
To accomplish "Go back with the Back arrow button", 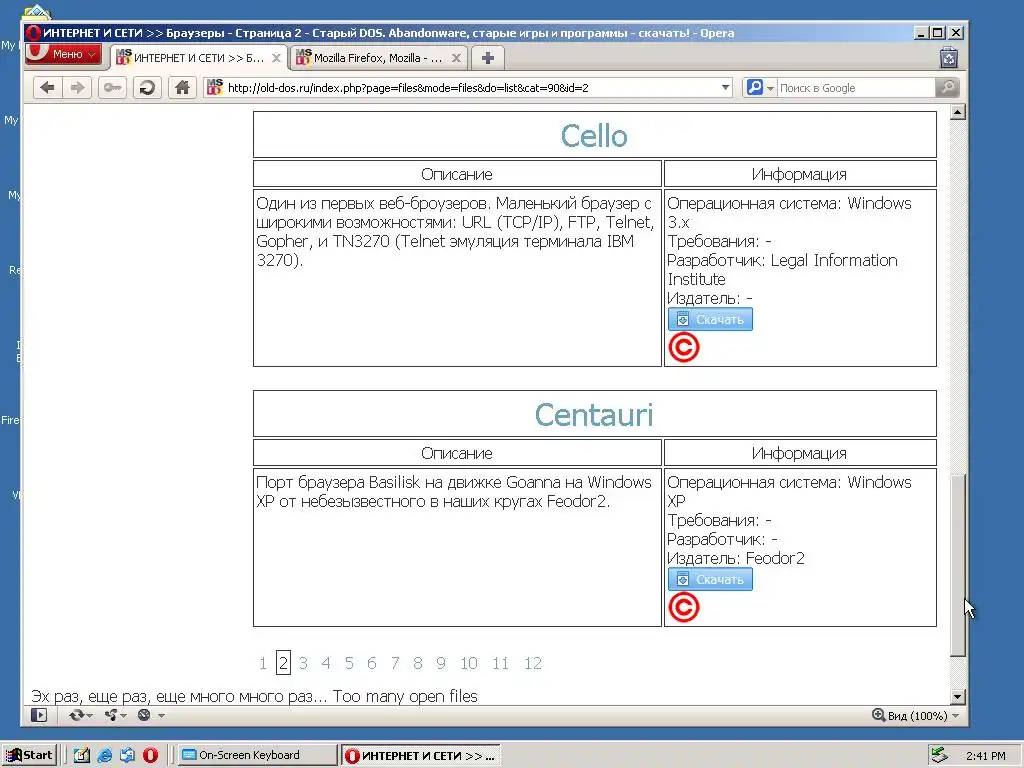I will pos(47,88).
